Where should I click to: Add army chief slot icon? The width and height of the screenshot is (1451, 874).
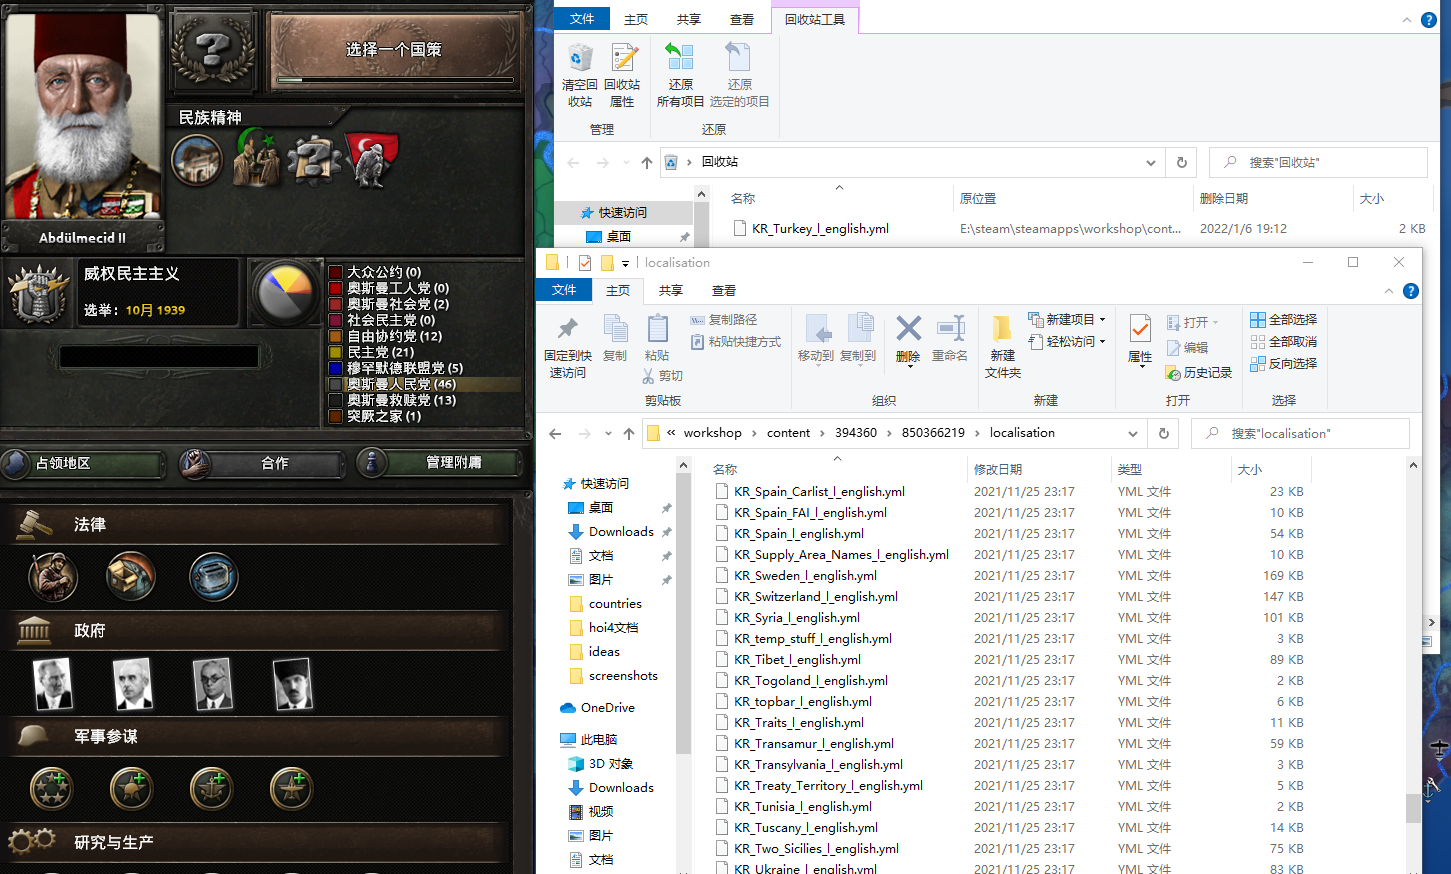131,789
